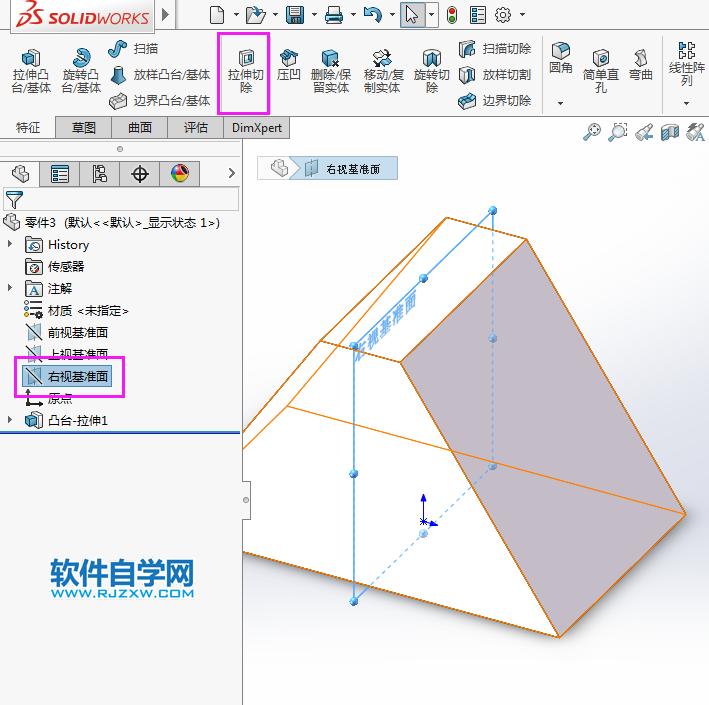Image resolution: width=709 pixels, height=705 pixels.
Task: Open dropdown arrow next to Print
Action: click(353, 15)
